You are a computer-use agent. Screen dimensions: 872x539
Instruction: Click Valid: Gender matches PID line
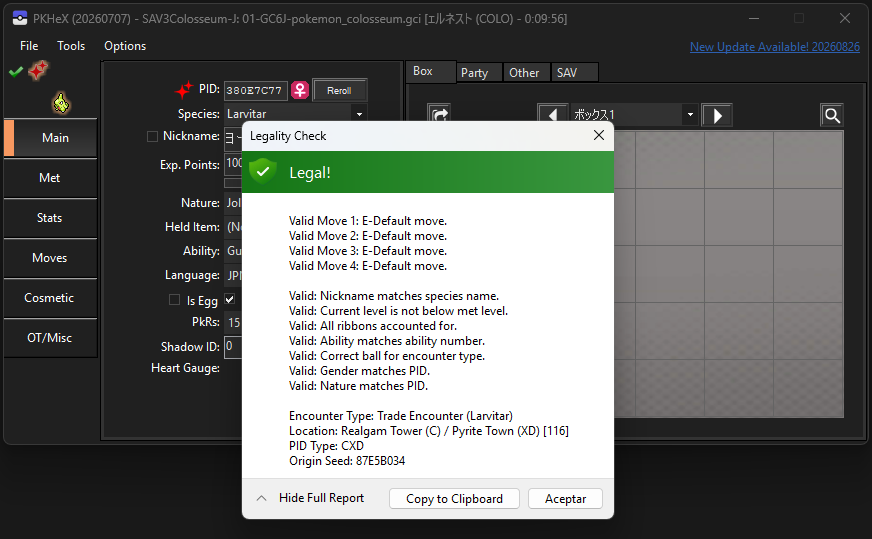coord(359,370)
